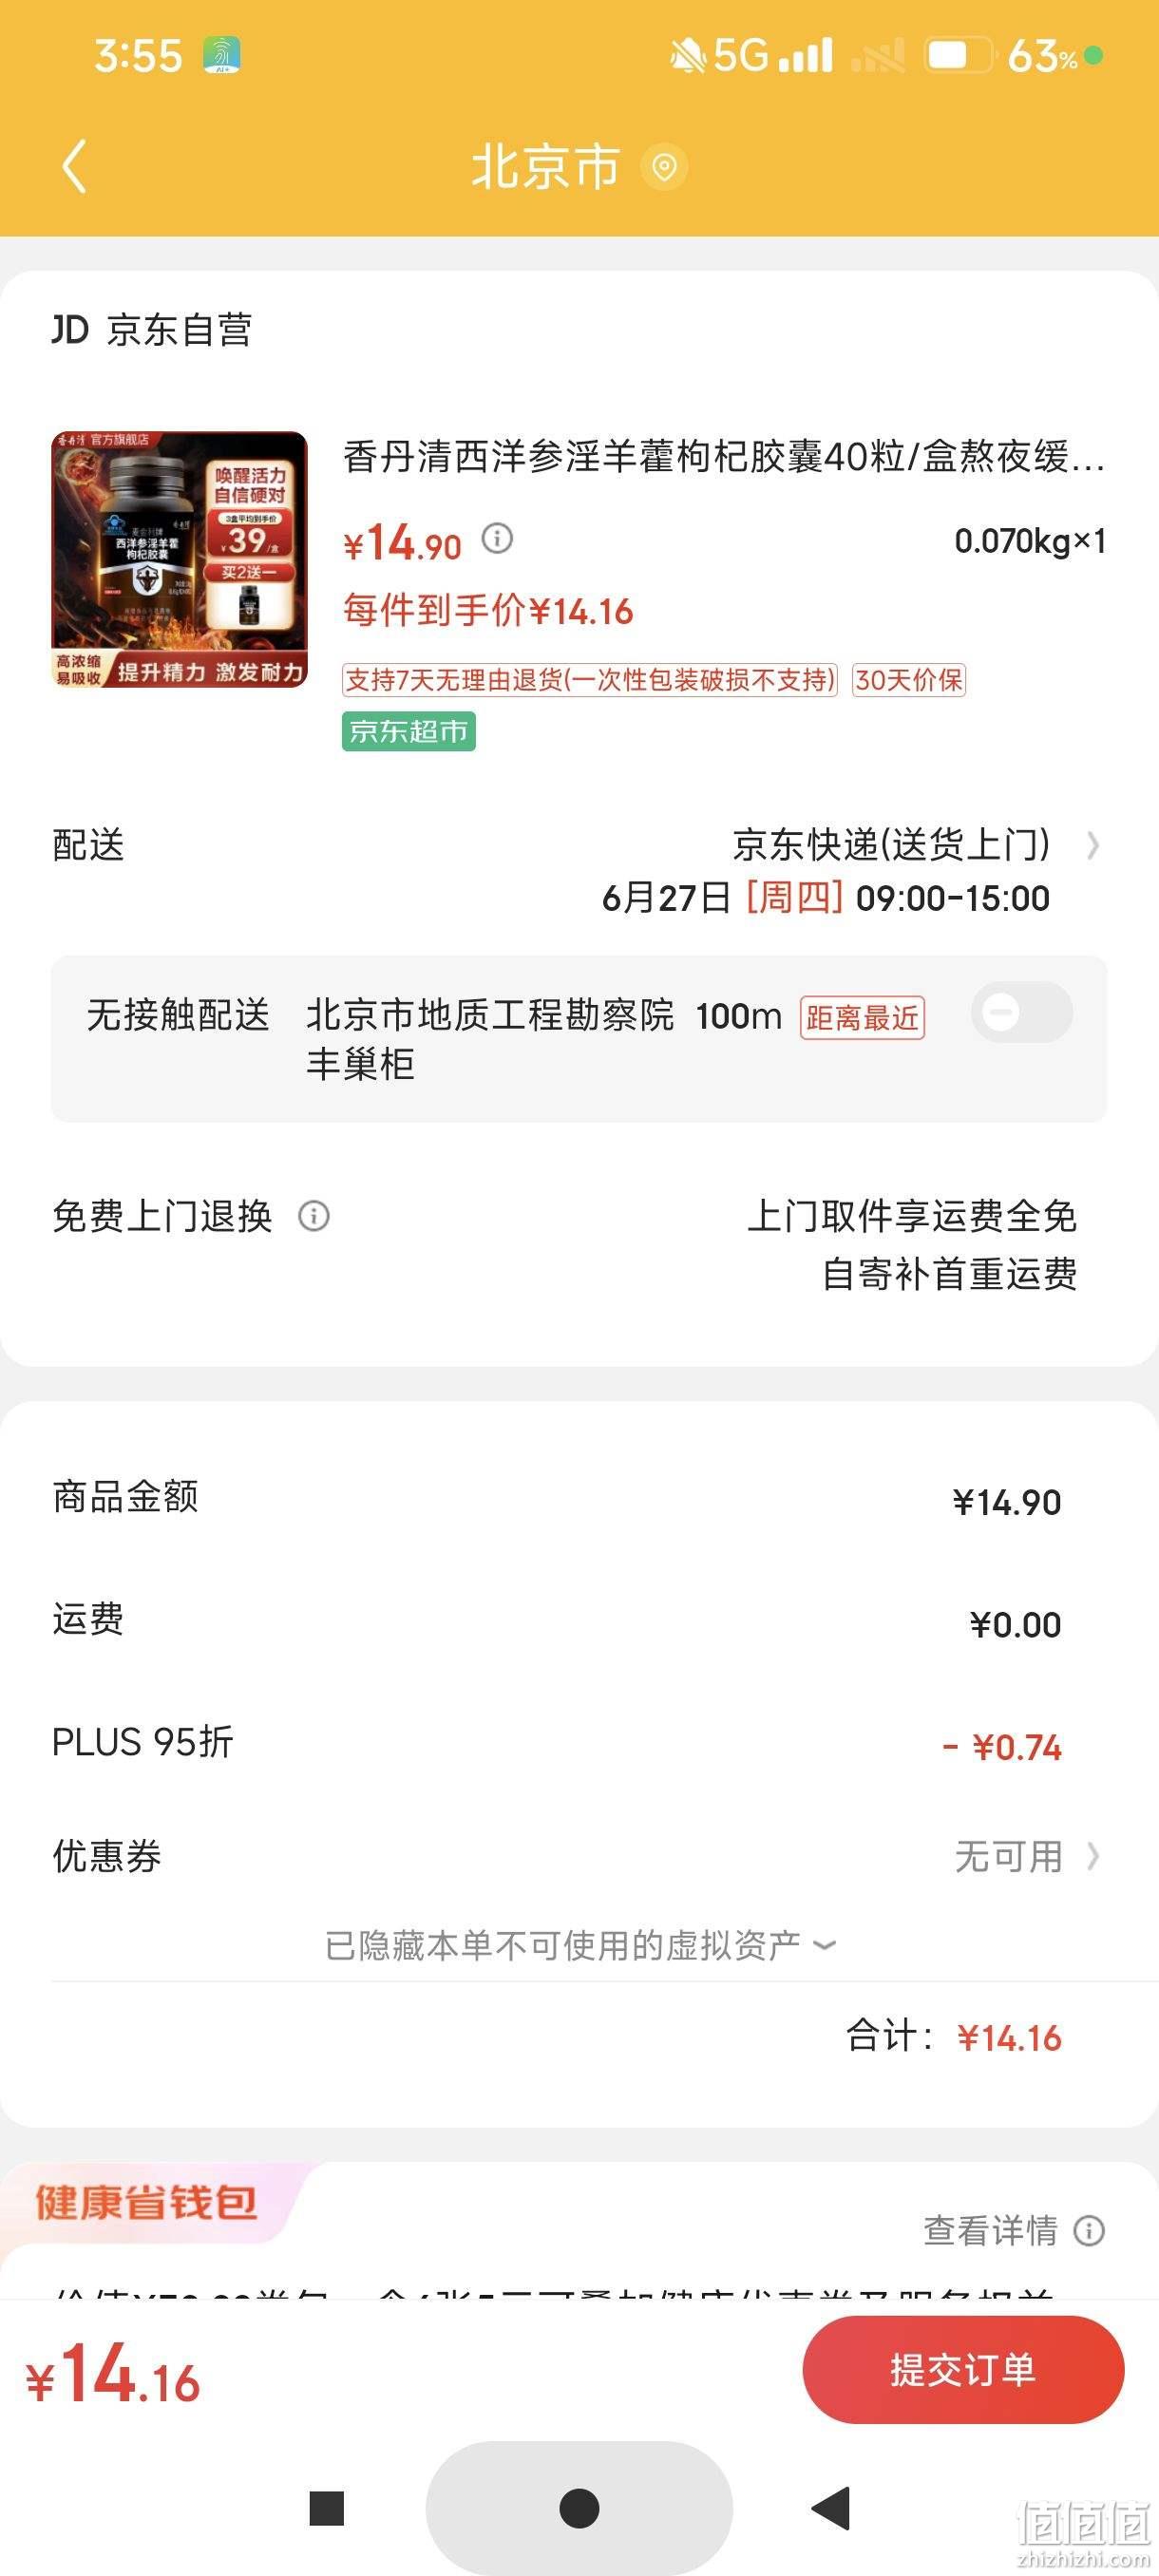Open 优惠券 无可用 chevron

pos(1093,1857)
